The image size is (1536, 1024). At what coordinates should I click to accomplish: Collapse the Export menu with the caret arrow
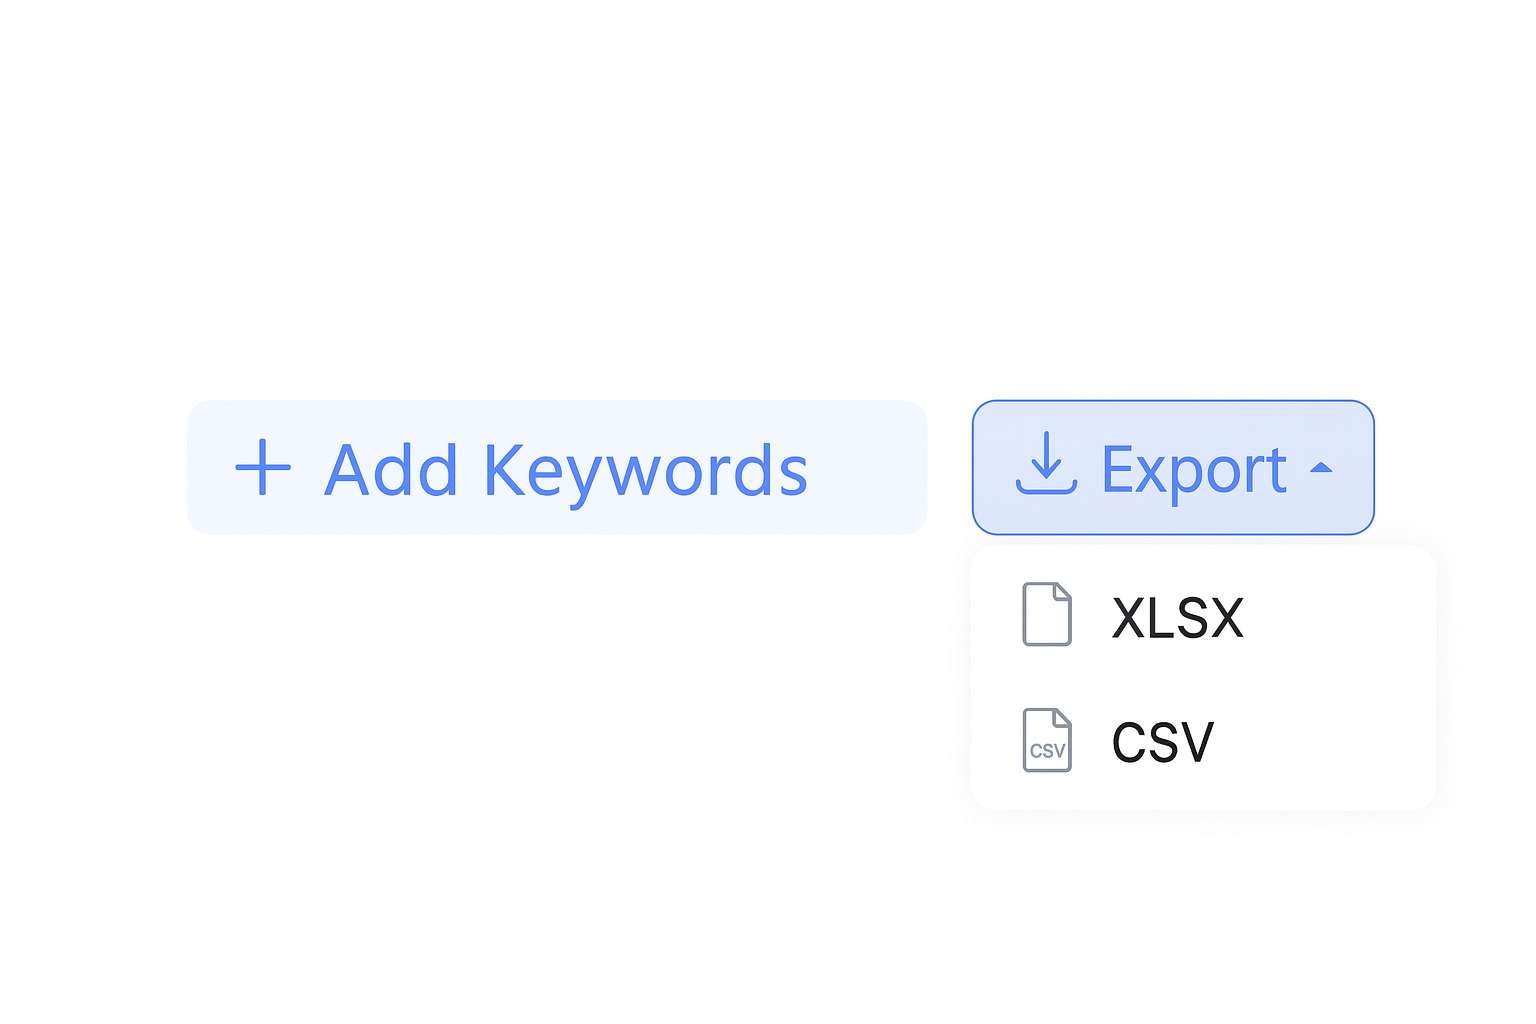(1321, 467)
